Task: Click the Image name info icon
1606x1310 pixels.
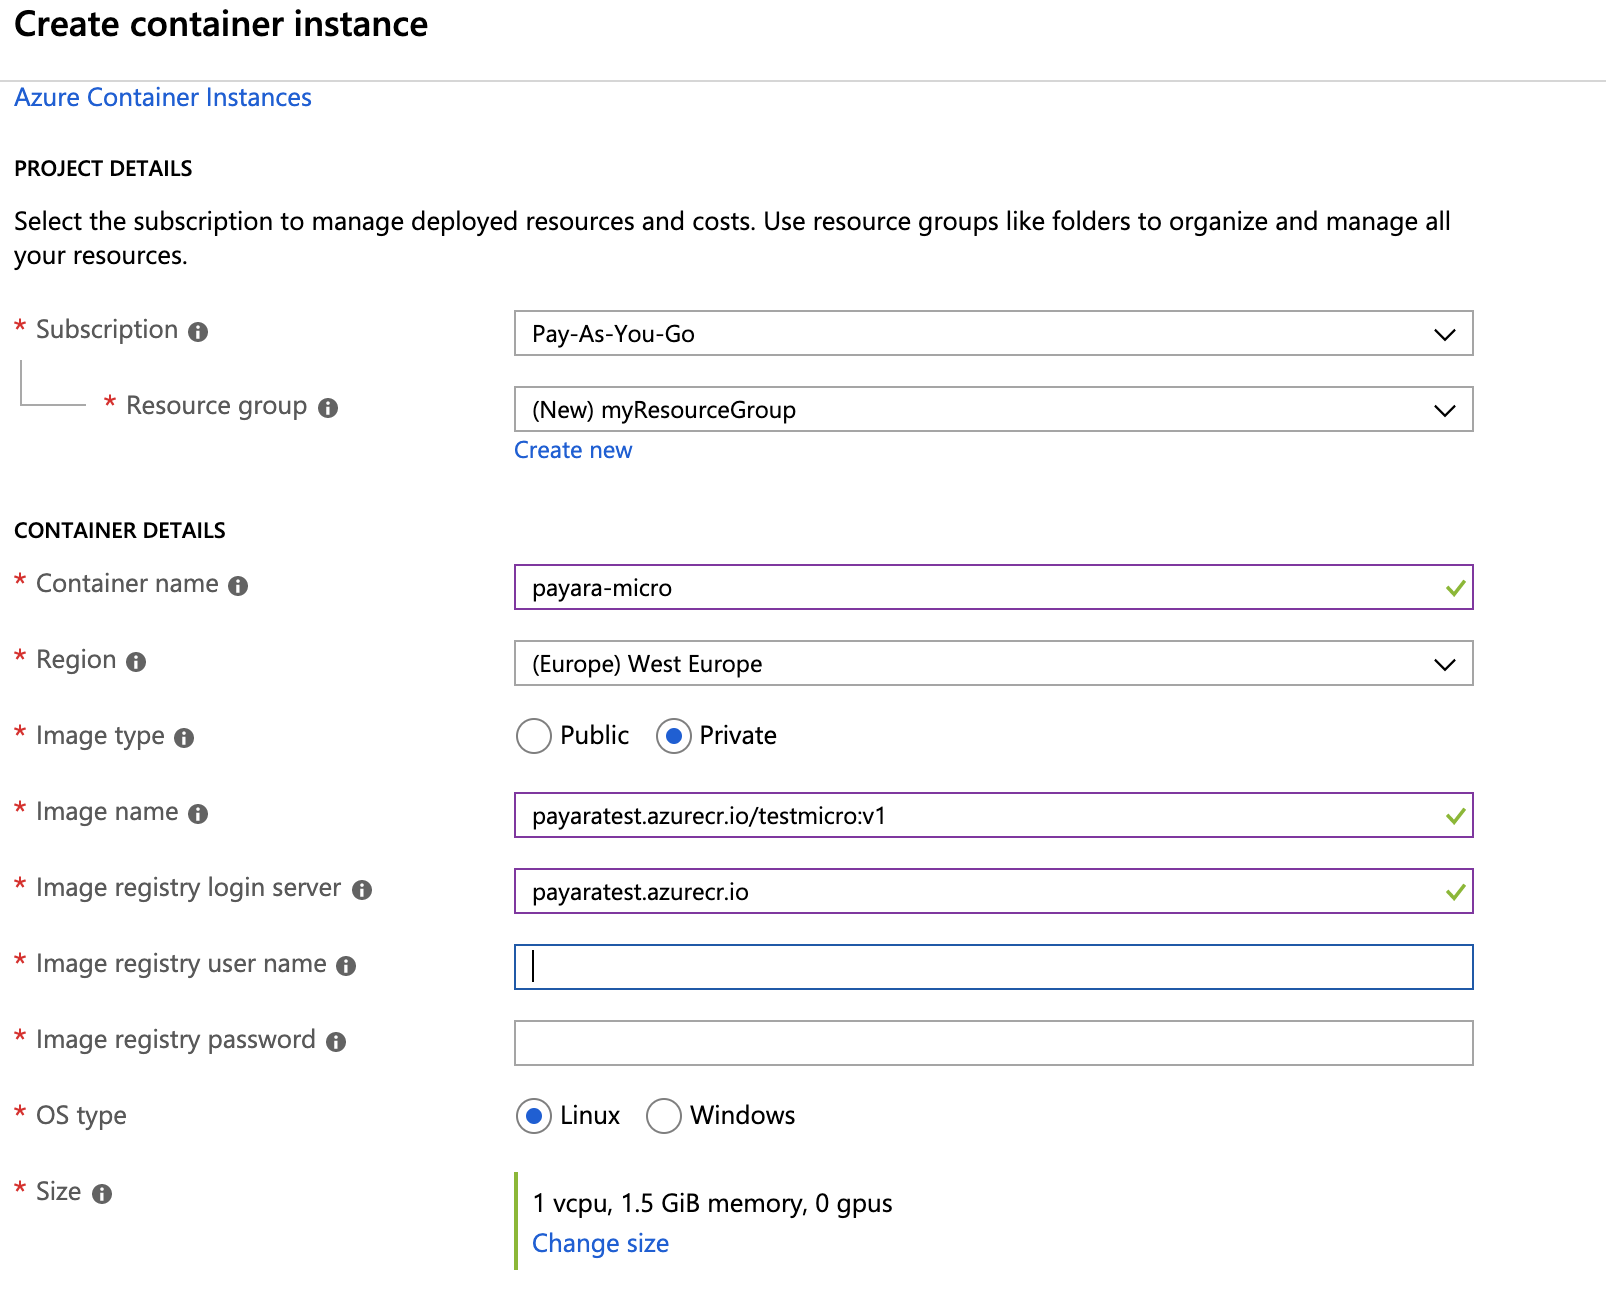Action: tap(198, 814)
